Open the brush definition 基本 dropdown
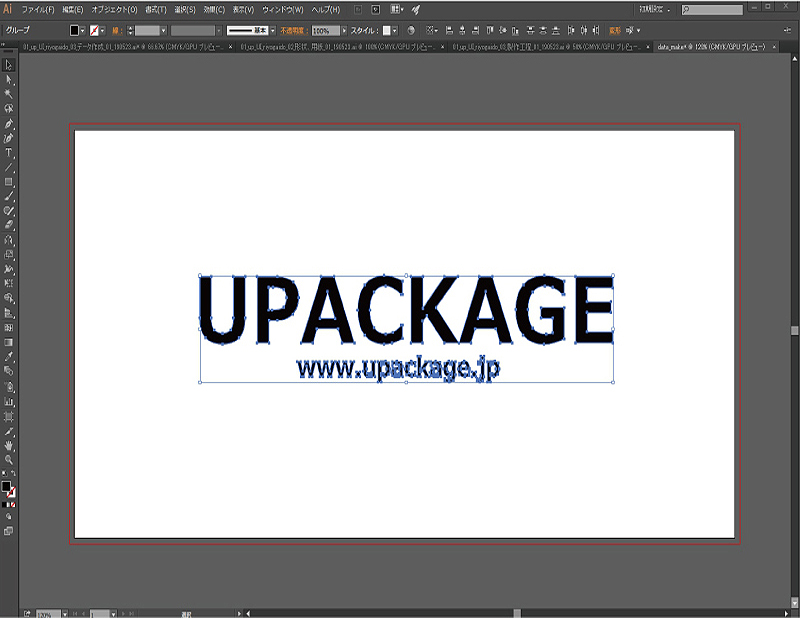This screenshot has width=800, height=618. (x=272, y=31)
